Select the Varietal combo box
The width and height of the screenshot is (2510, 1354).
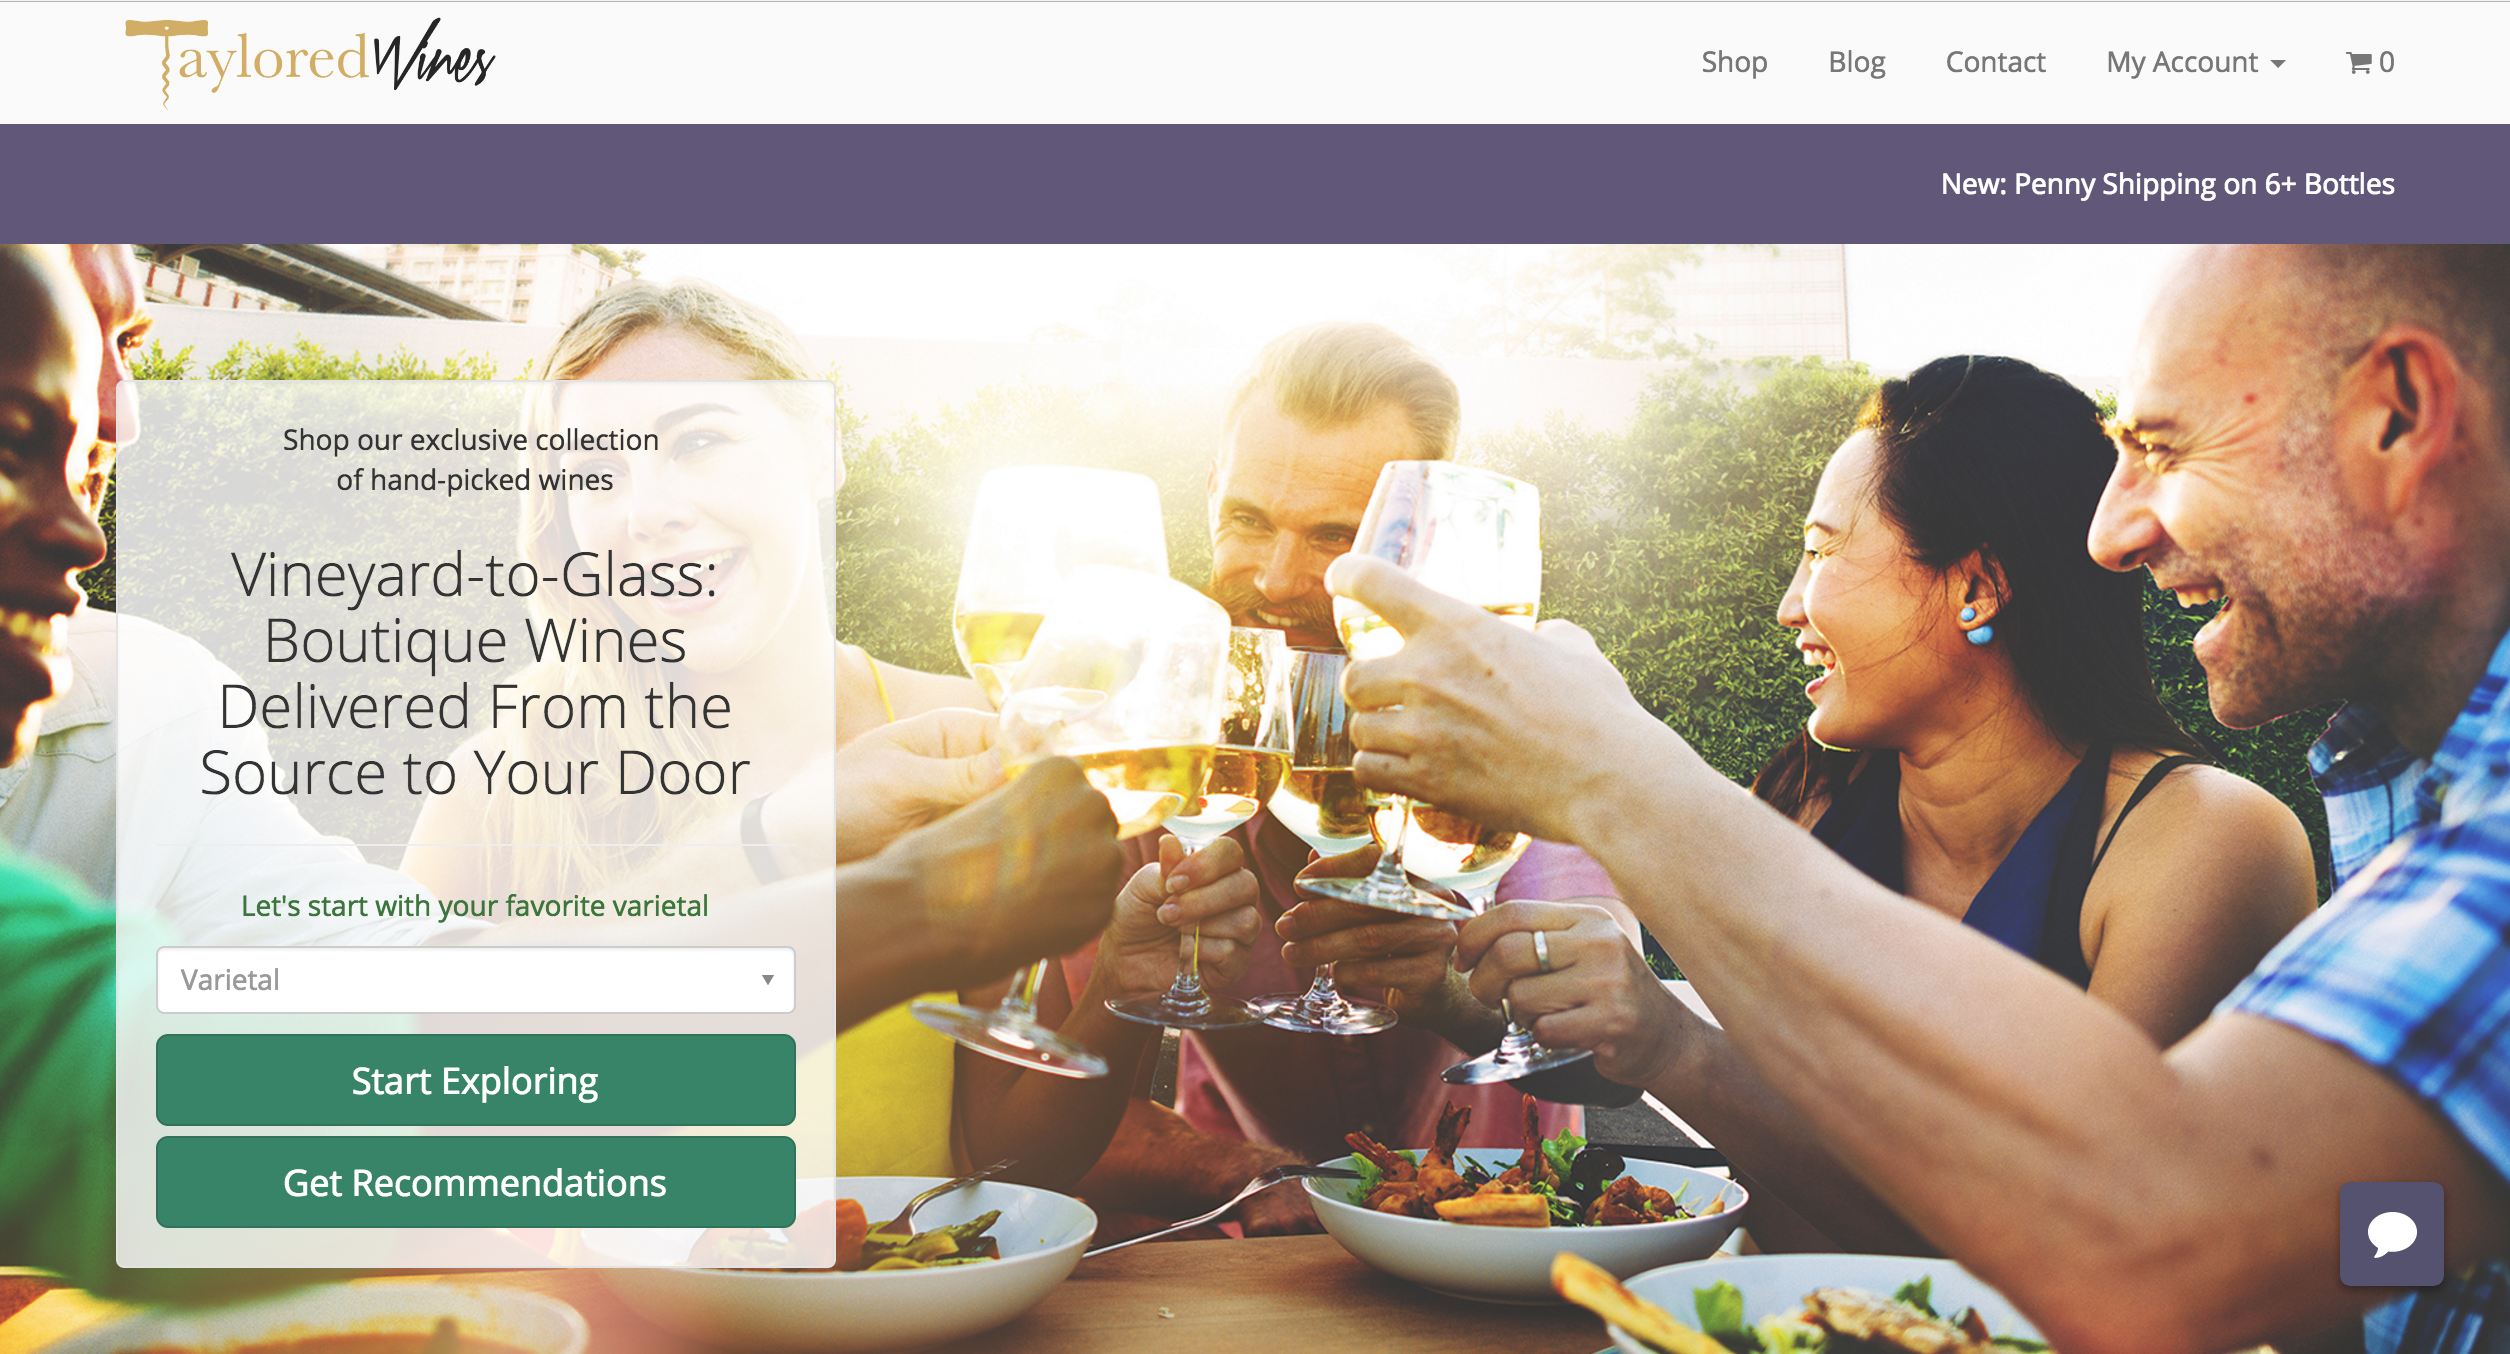click(x=476, y=980)
